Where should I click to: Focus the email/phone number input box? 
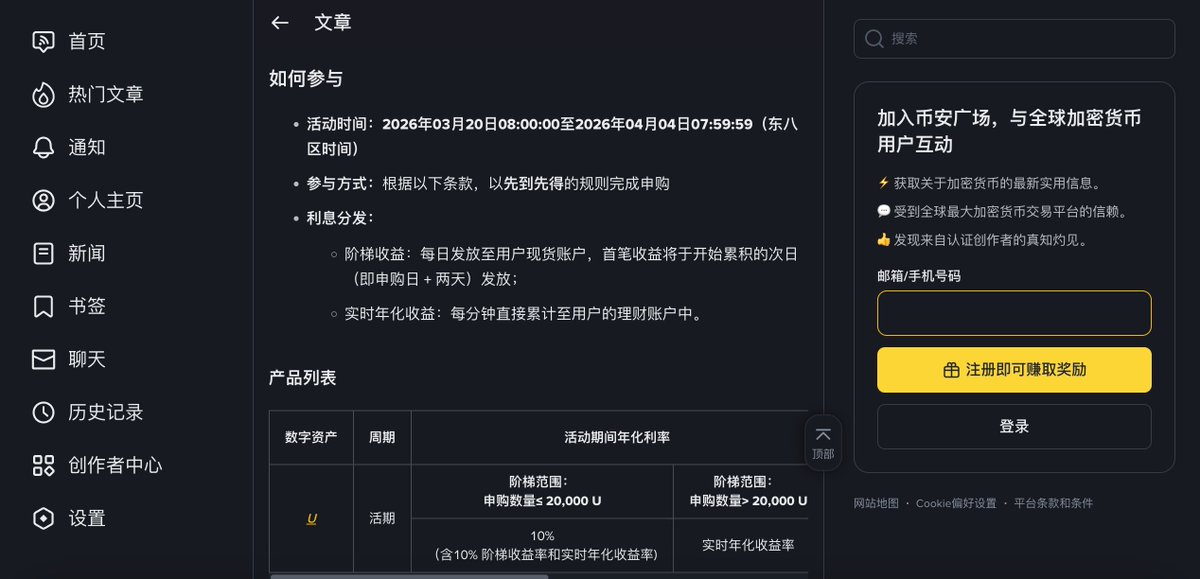(x=1014, y=313)
